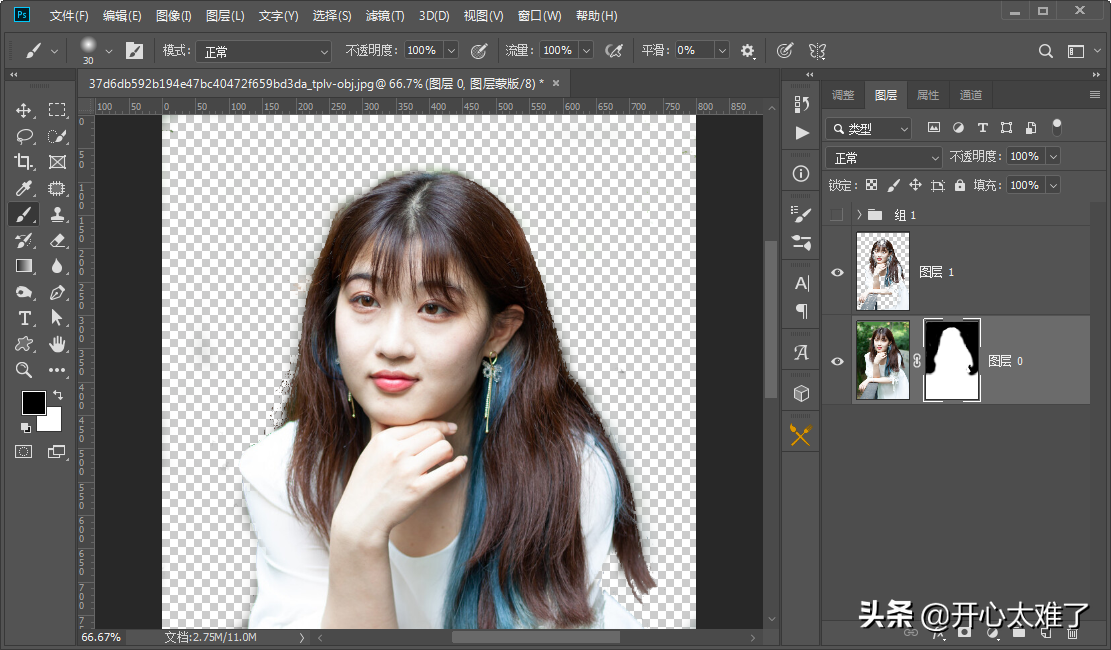The height and width of the screenshot is (650, 1111).
Task: Click the foreground color swatch
Action: coord(33,402)
